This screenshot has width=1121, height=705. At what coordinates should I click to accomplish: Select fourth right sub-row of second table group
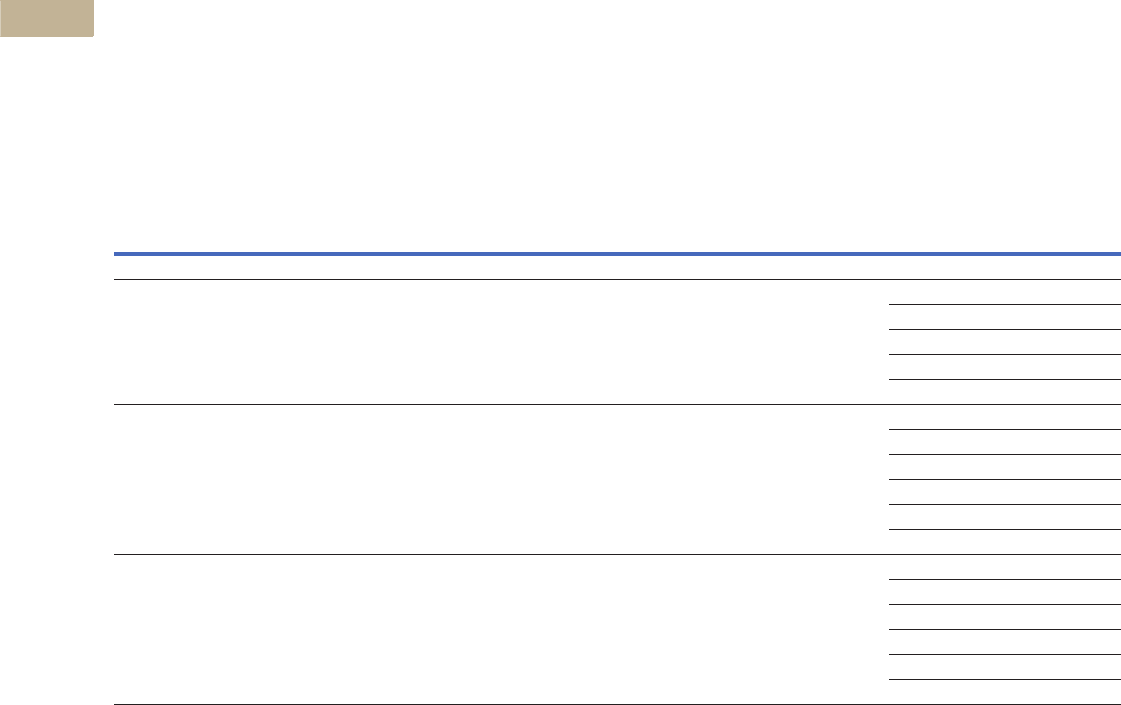tap(1004, 492)
